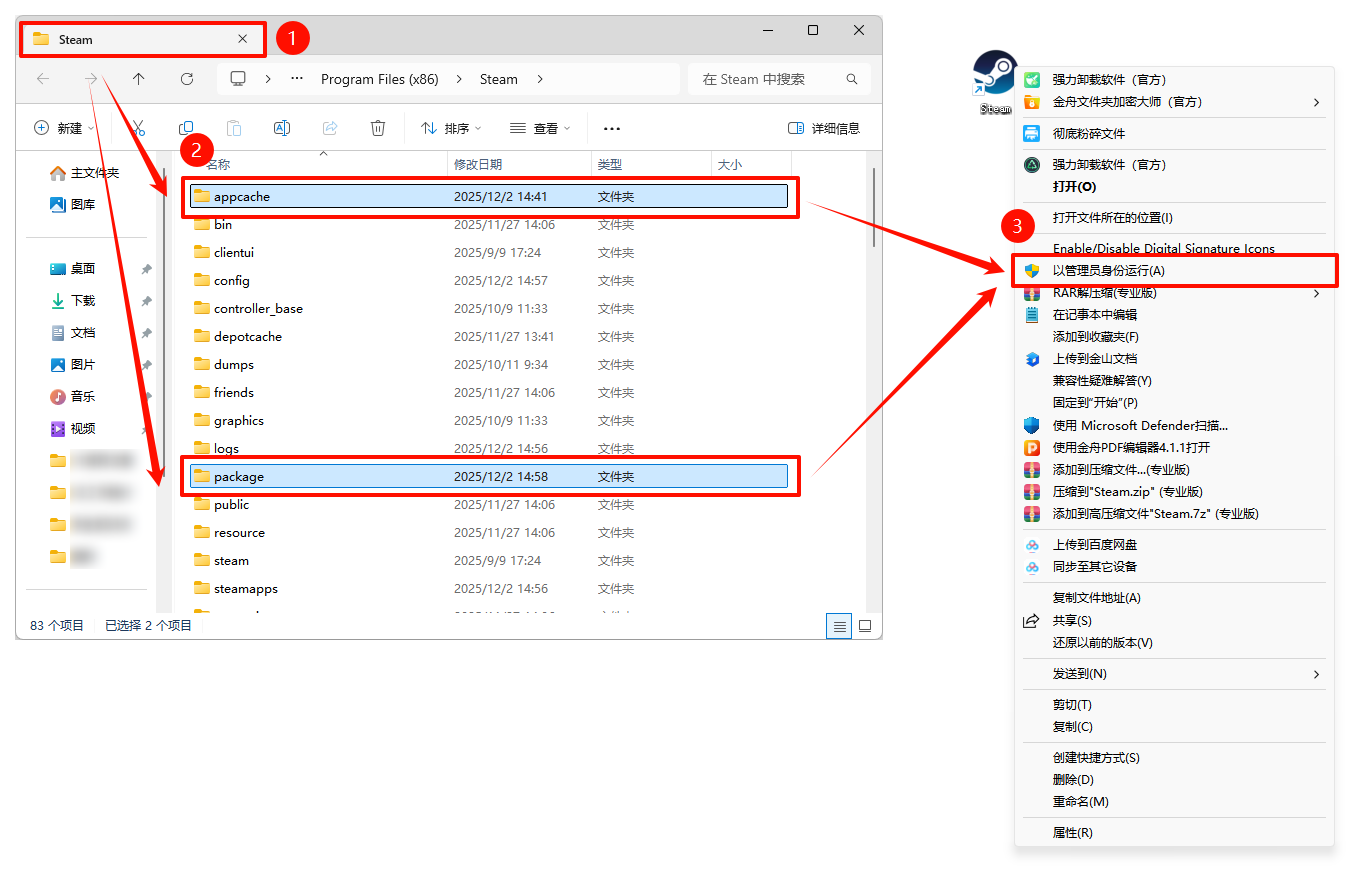The image size is (1351, 869).
Task: Click the Refresh icon in the address bar
Action: pos(187,78)
